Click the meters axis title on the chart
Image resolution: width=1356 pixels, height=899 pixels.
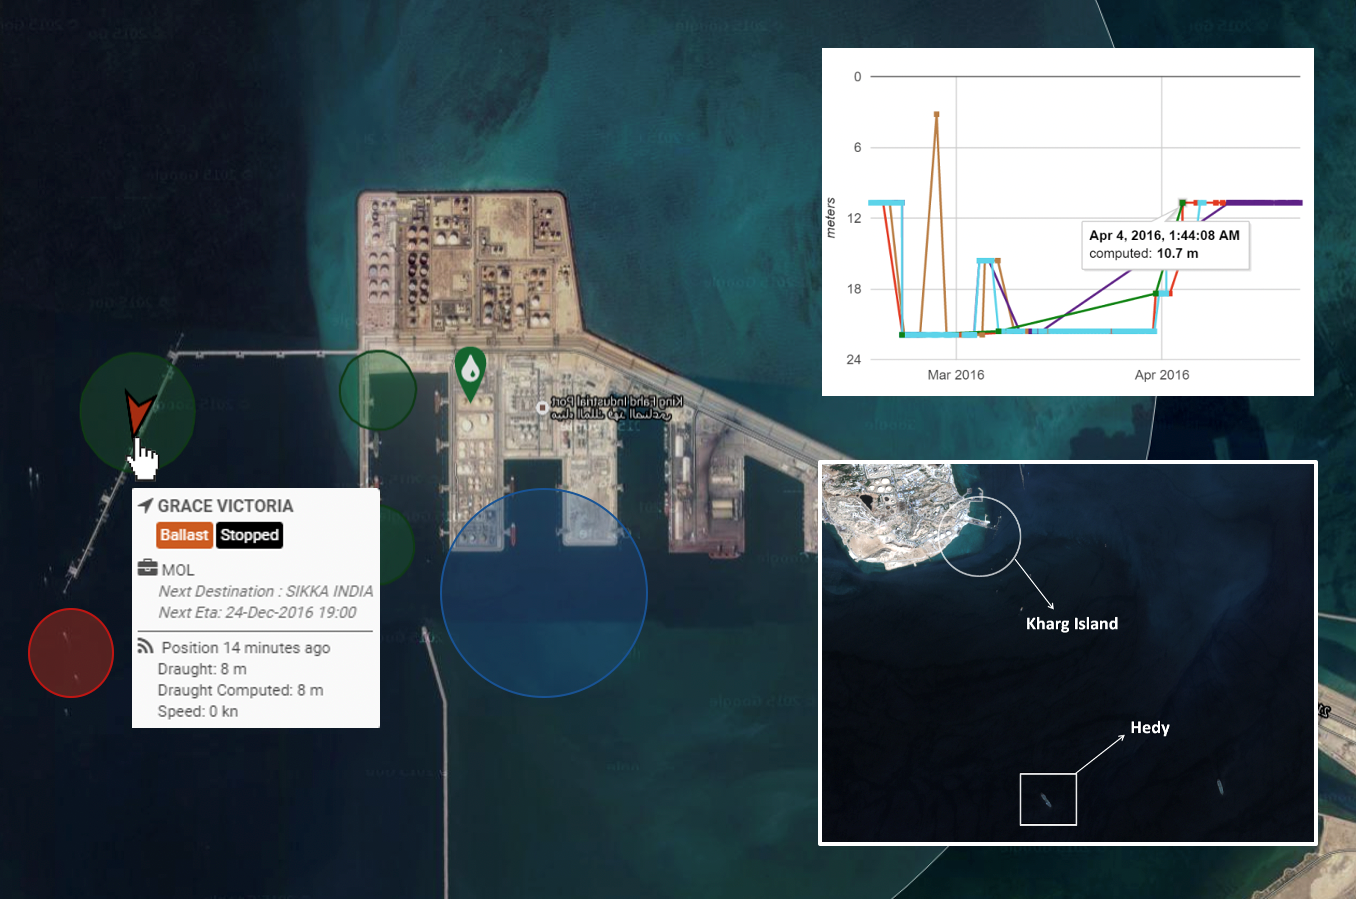click(x=831, y=217)
